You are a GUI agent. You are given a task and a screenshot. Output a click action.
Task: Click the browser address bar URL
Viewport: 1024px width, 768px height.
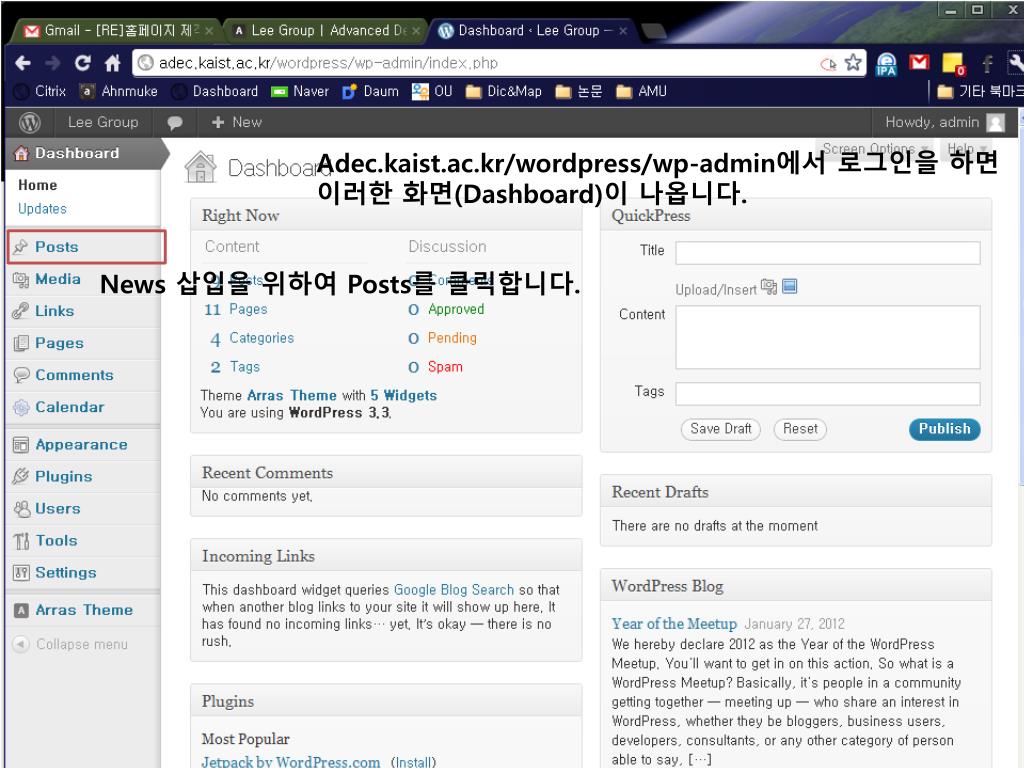328,63
